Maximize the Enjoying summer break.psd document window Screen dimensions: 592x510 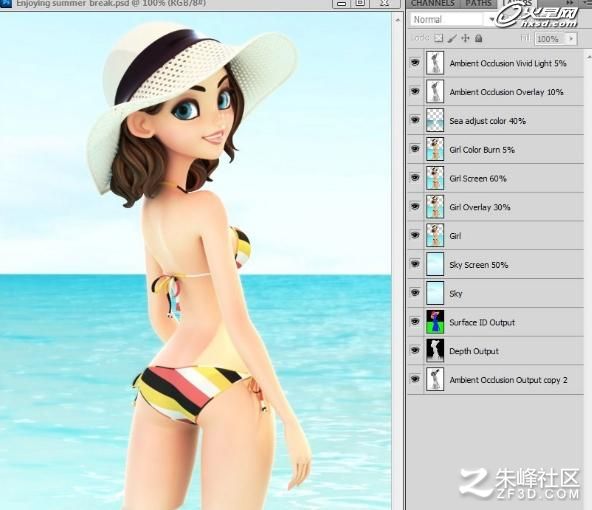click(361, 3)
